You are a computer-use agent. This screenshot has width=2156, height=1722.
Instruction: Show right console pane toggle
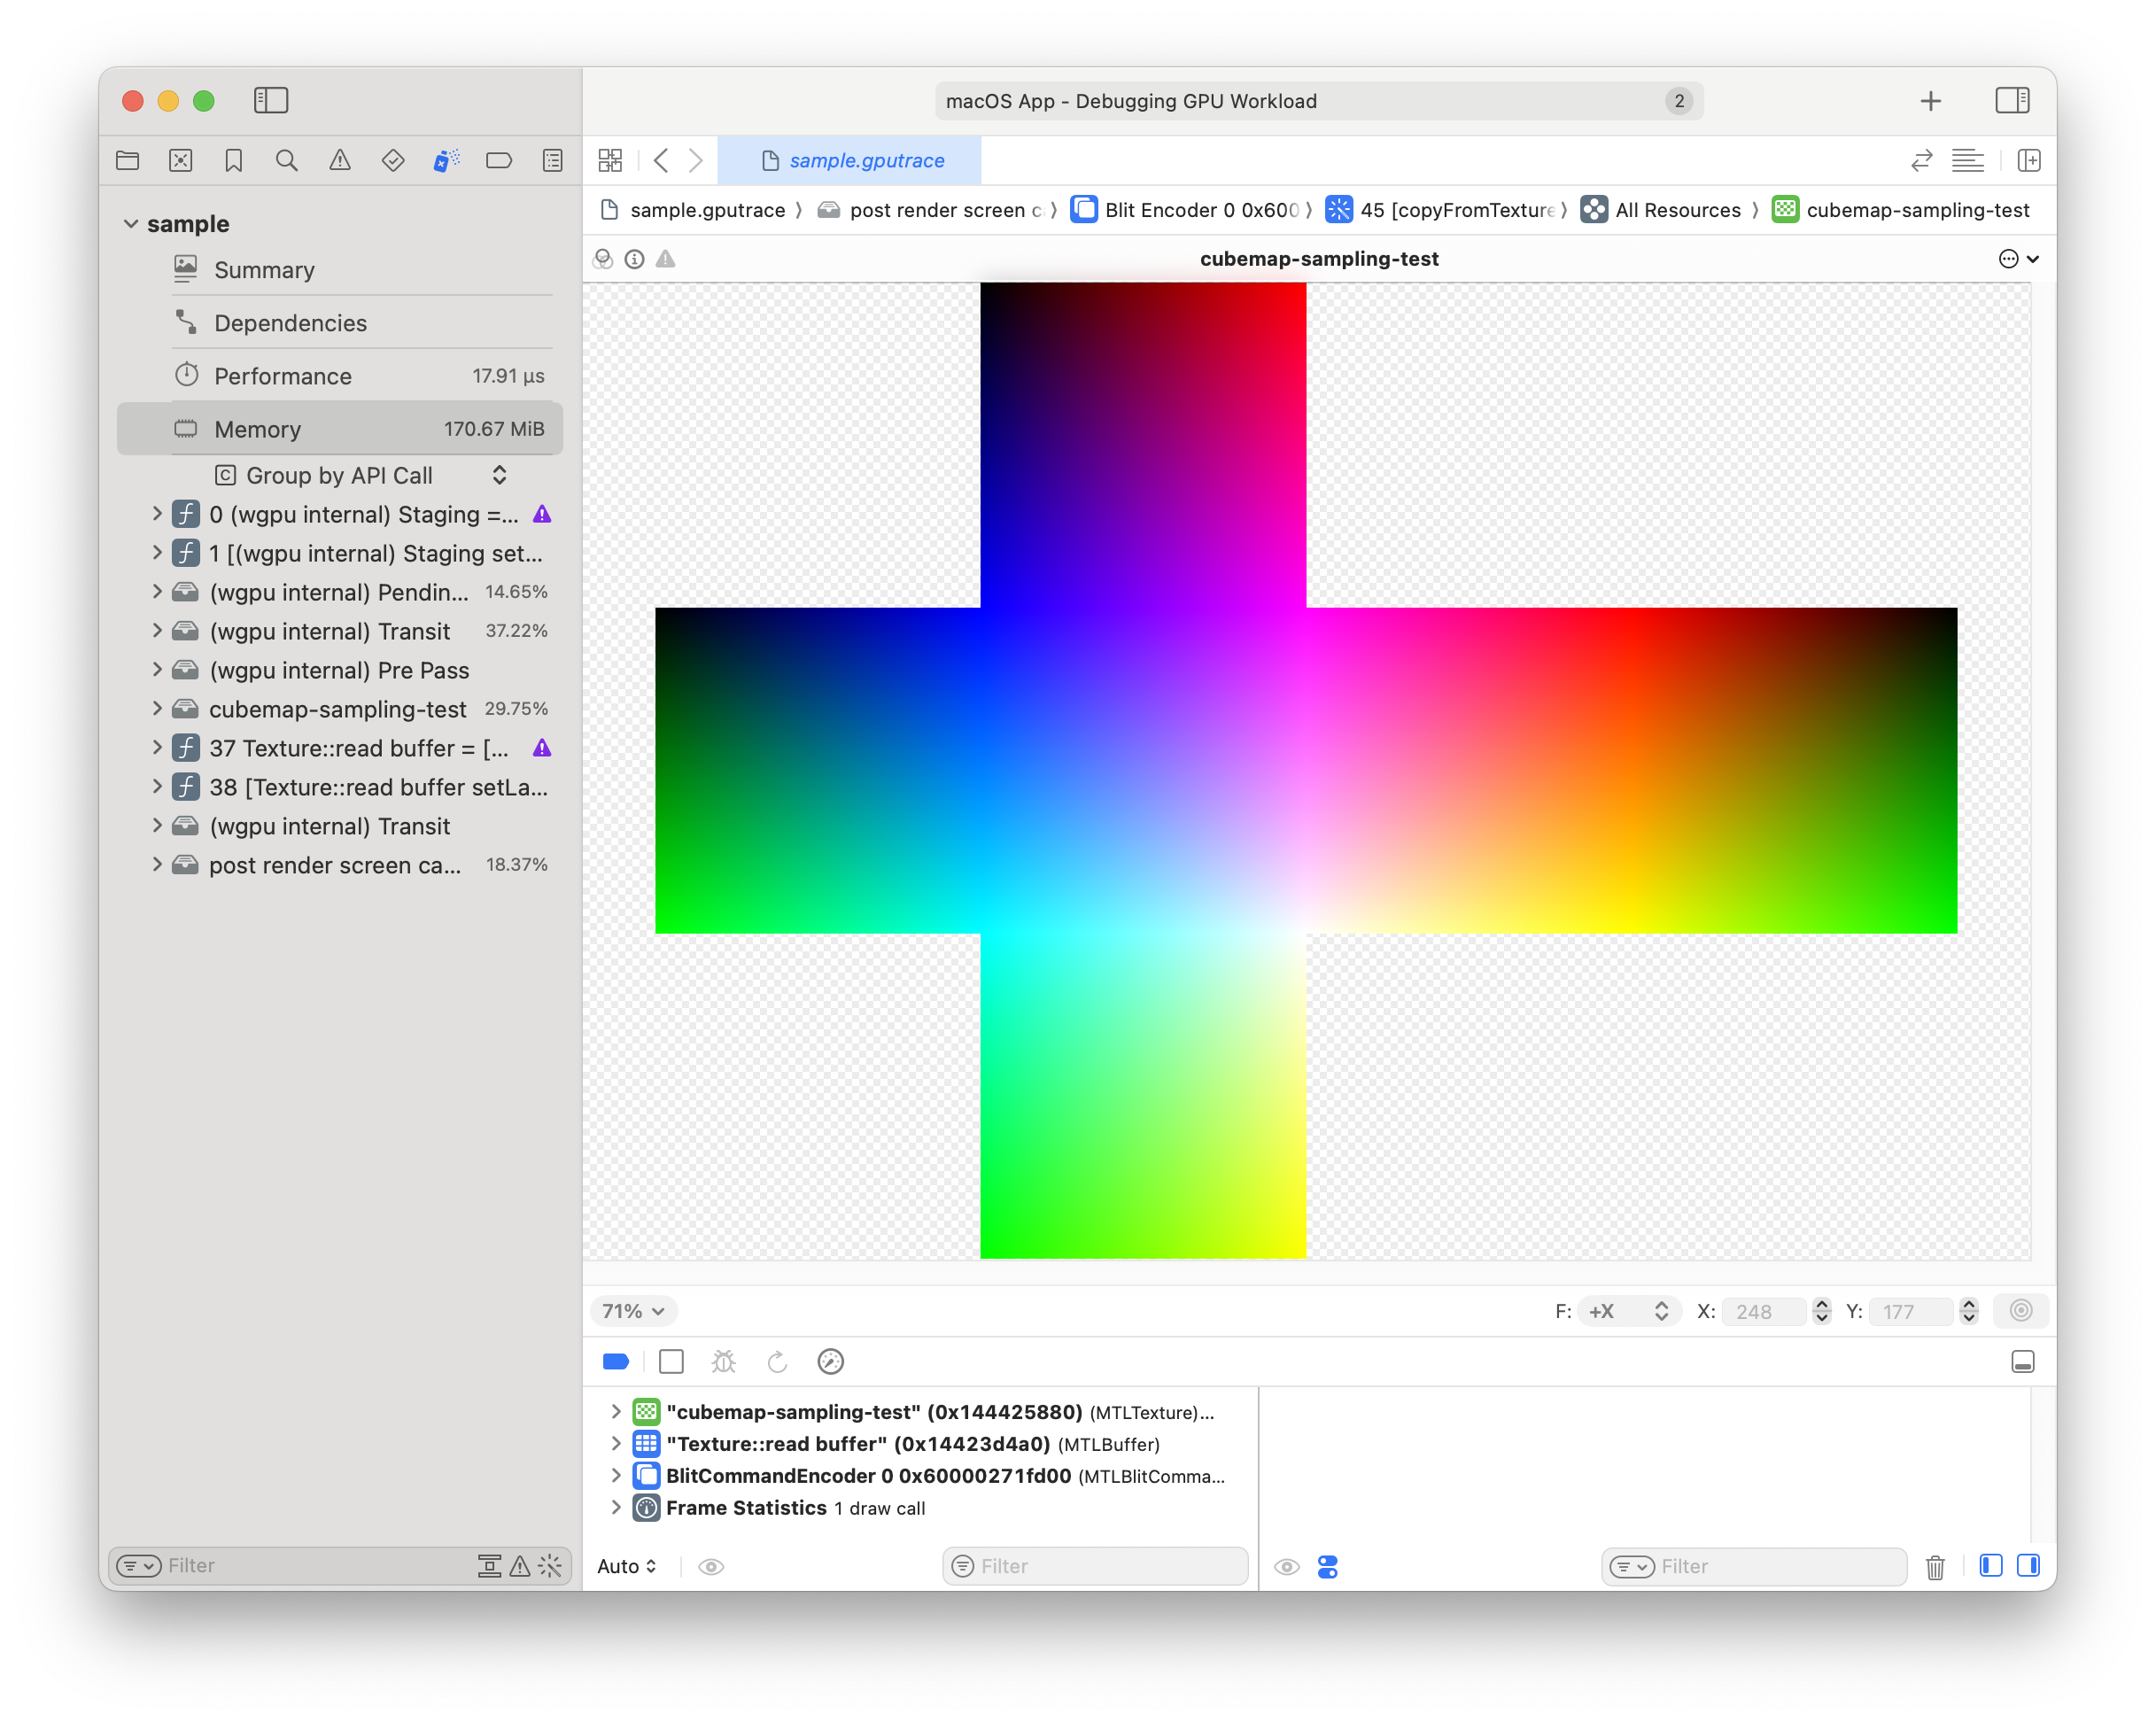(x=2029, y=1566)
